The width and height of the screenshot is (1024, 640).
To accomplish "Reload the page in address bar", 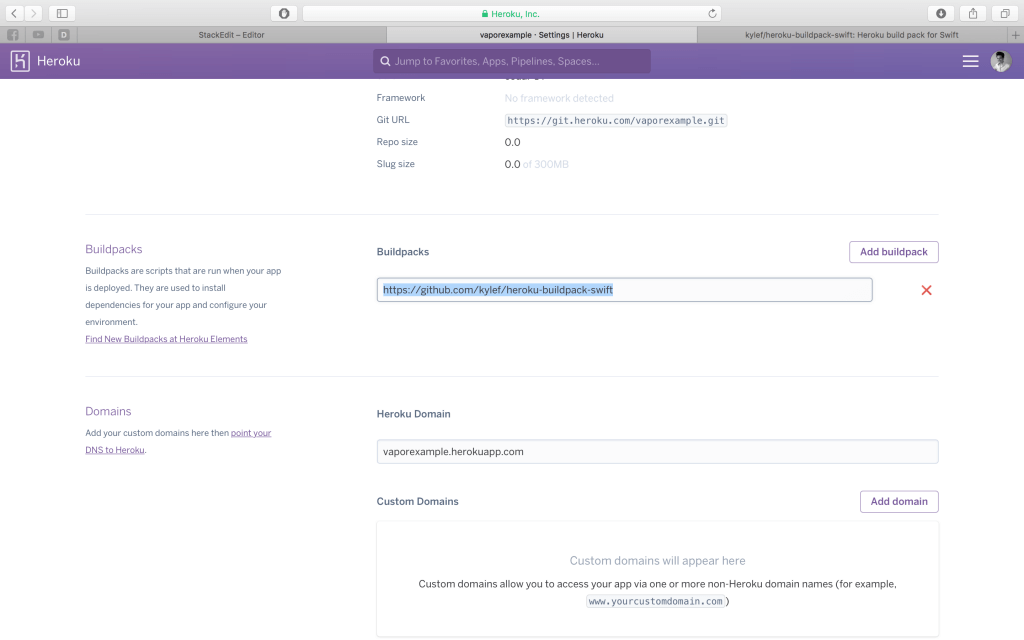I will [712, 13].
